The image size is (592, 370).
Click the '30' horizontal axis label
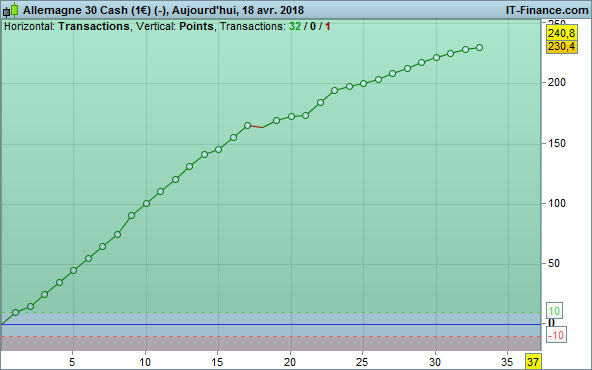435,362
